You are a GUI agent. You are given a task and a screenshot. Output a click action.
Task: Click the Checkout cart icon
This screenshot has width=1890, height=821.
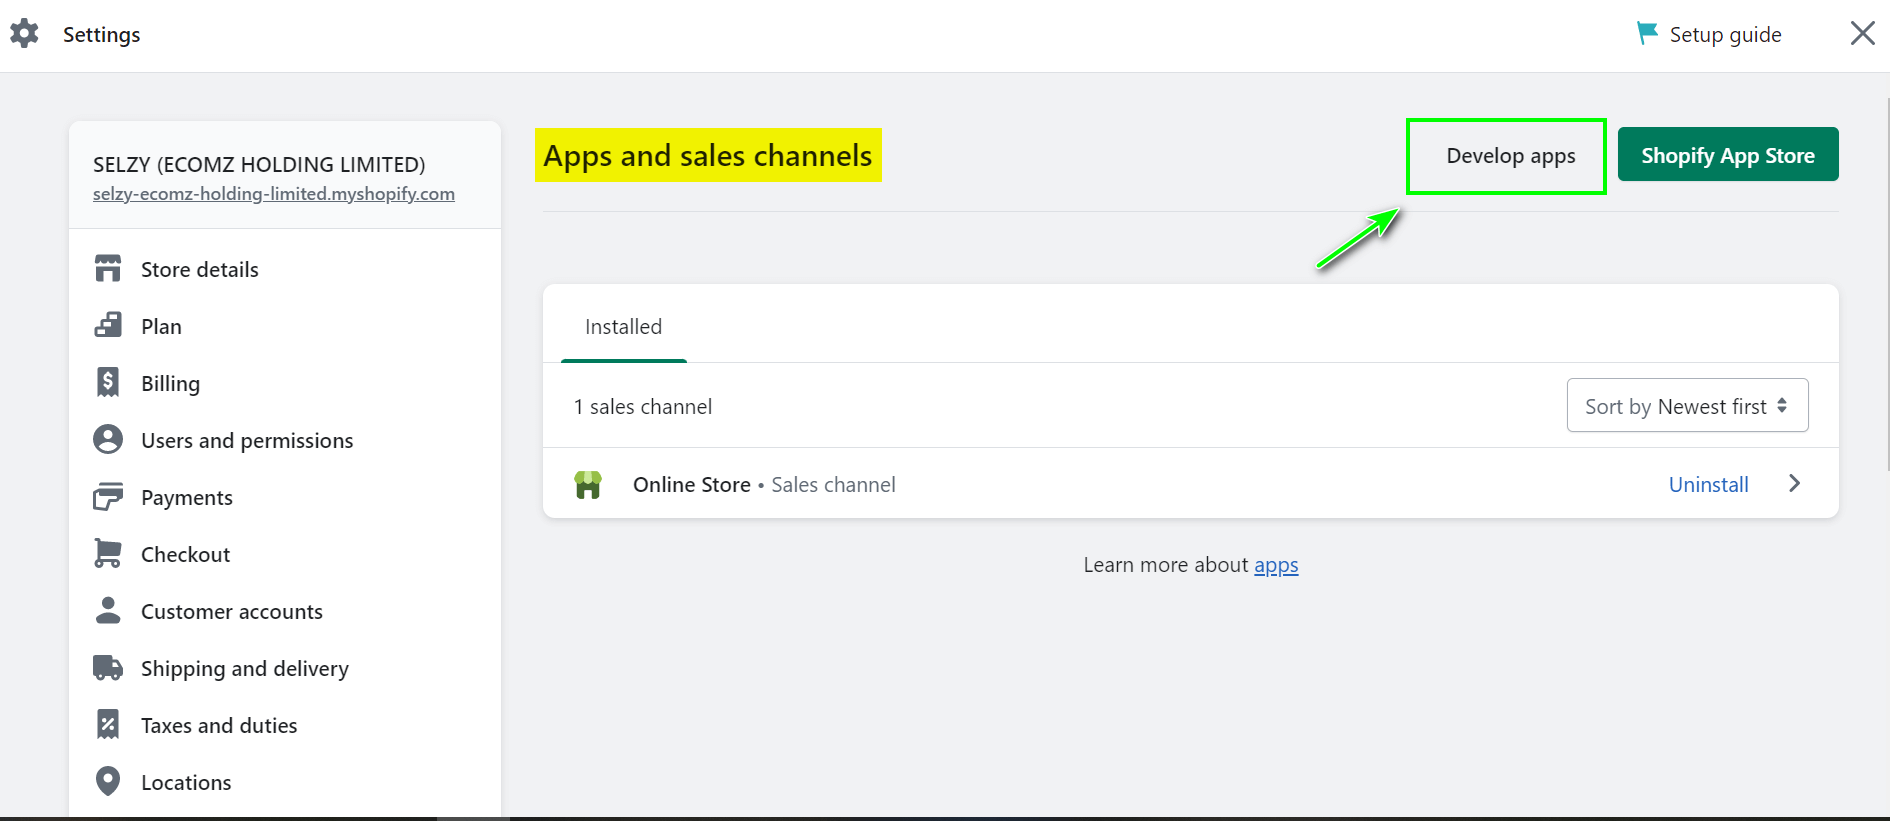pyautogui.click(x=108, y=554)
